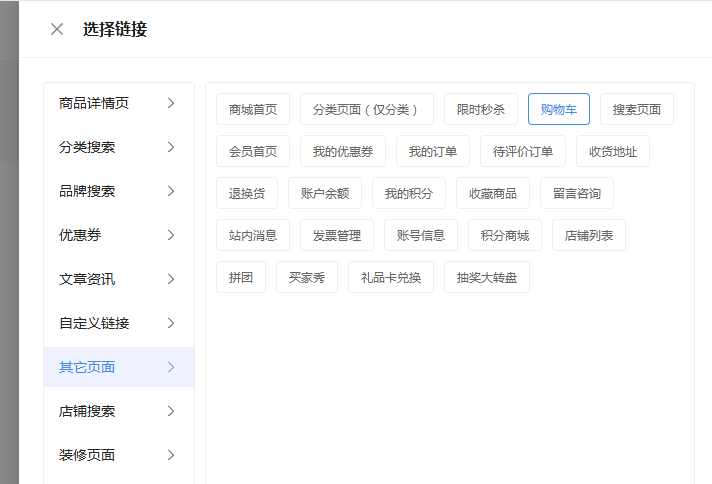
Task: Expand the chevron next to 商品详情页
Action: click(x=171, y=103)
